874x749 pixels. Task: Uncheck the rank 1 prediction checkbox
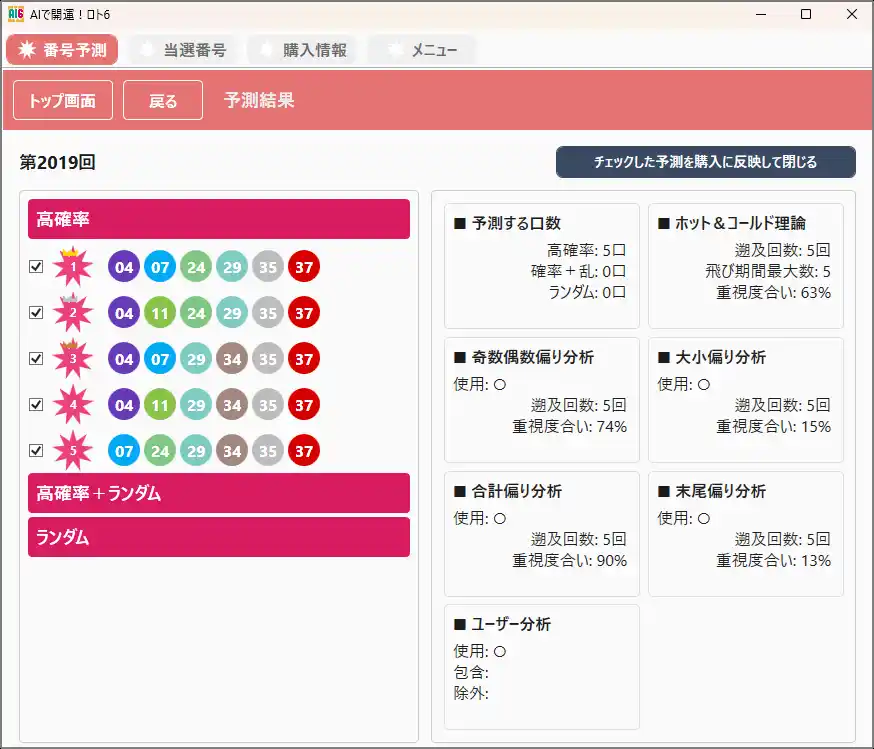point(36,267)
